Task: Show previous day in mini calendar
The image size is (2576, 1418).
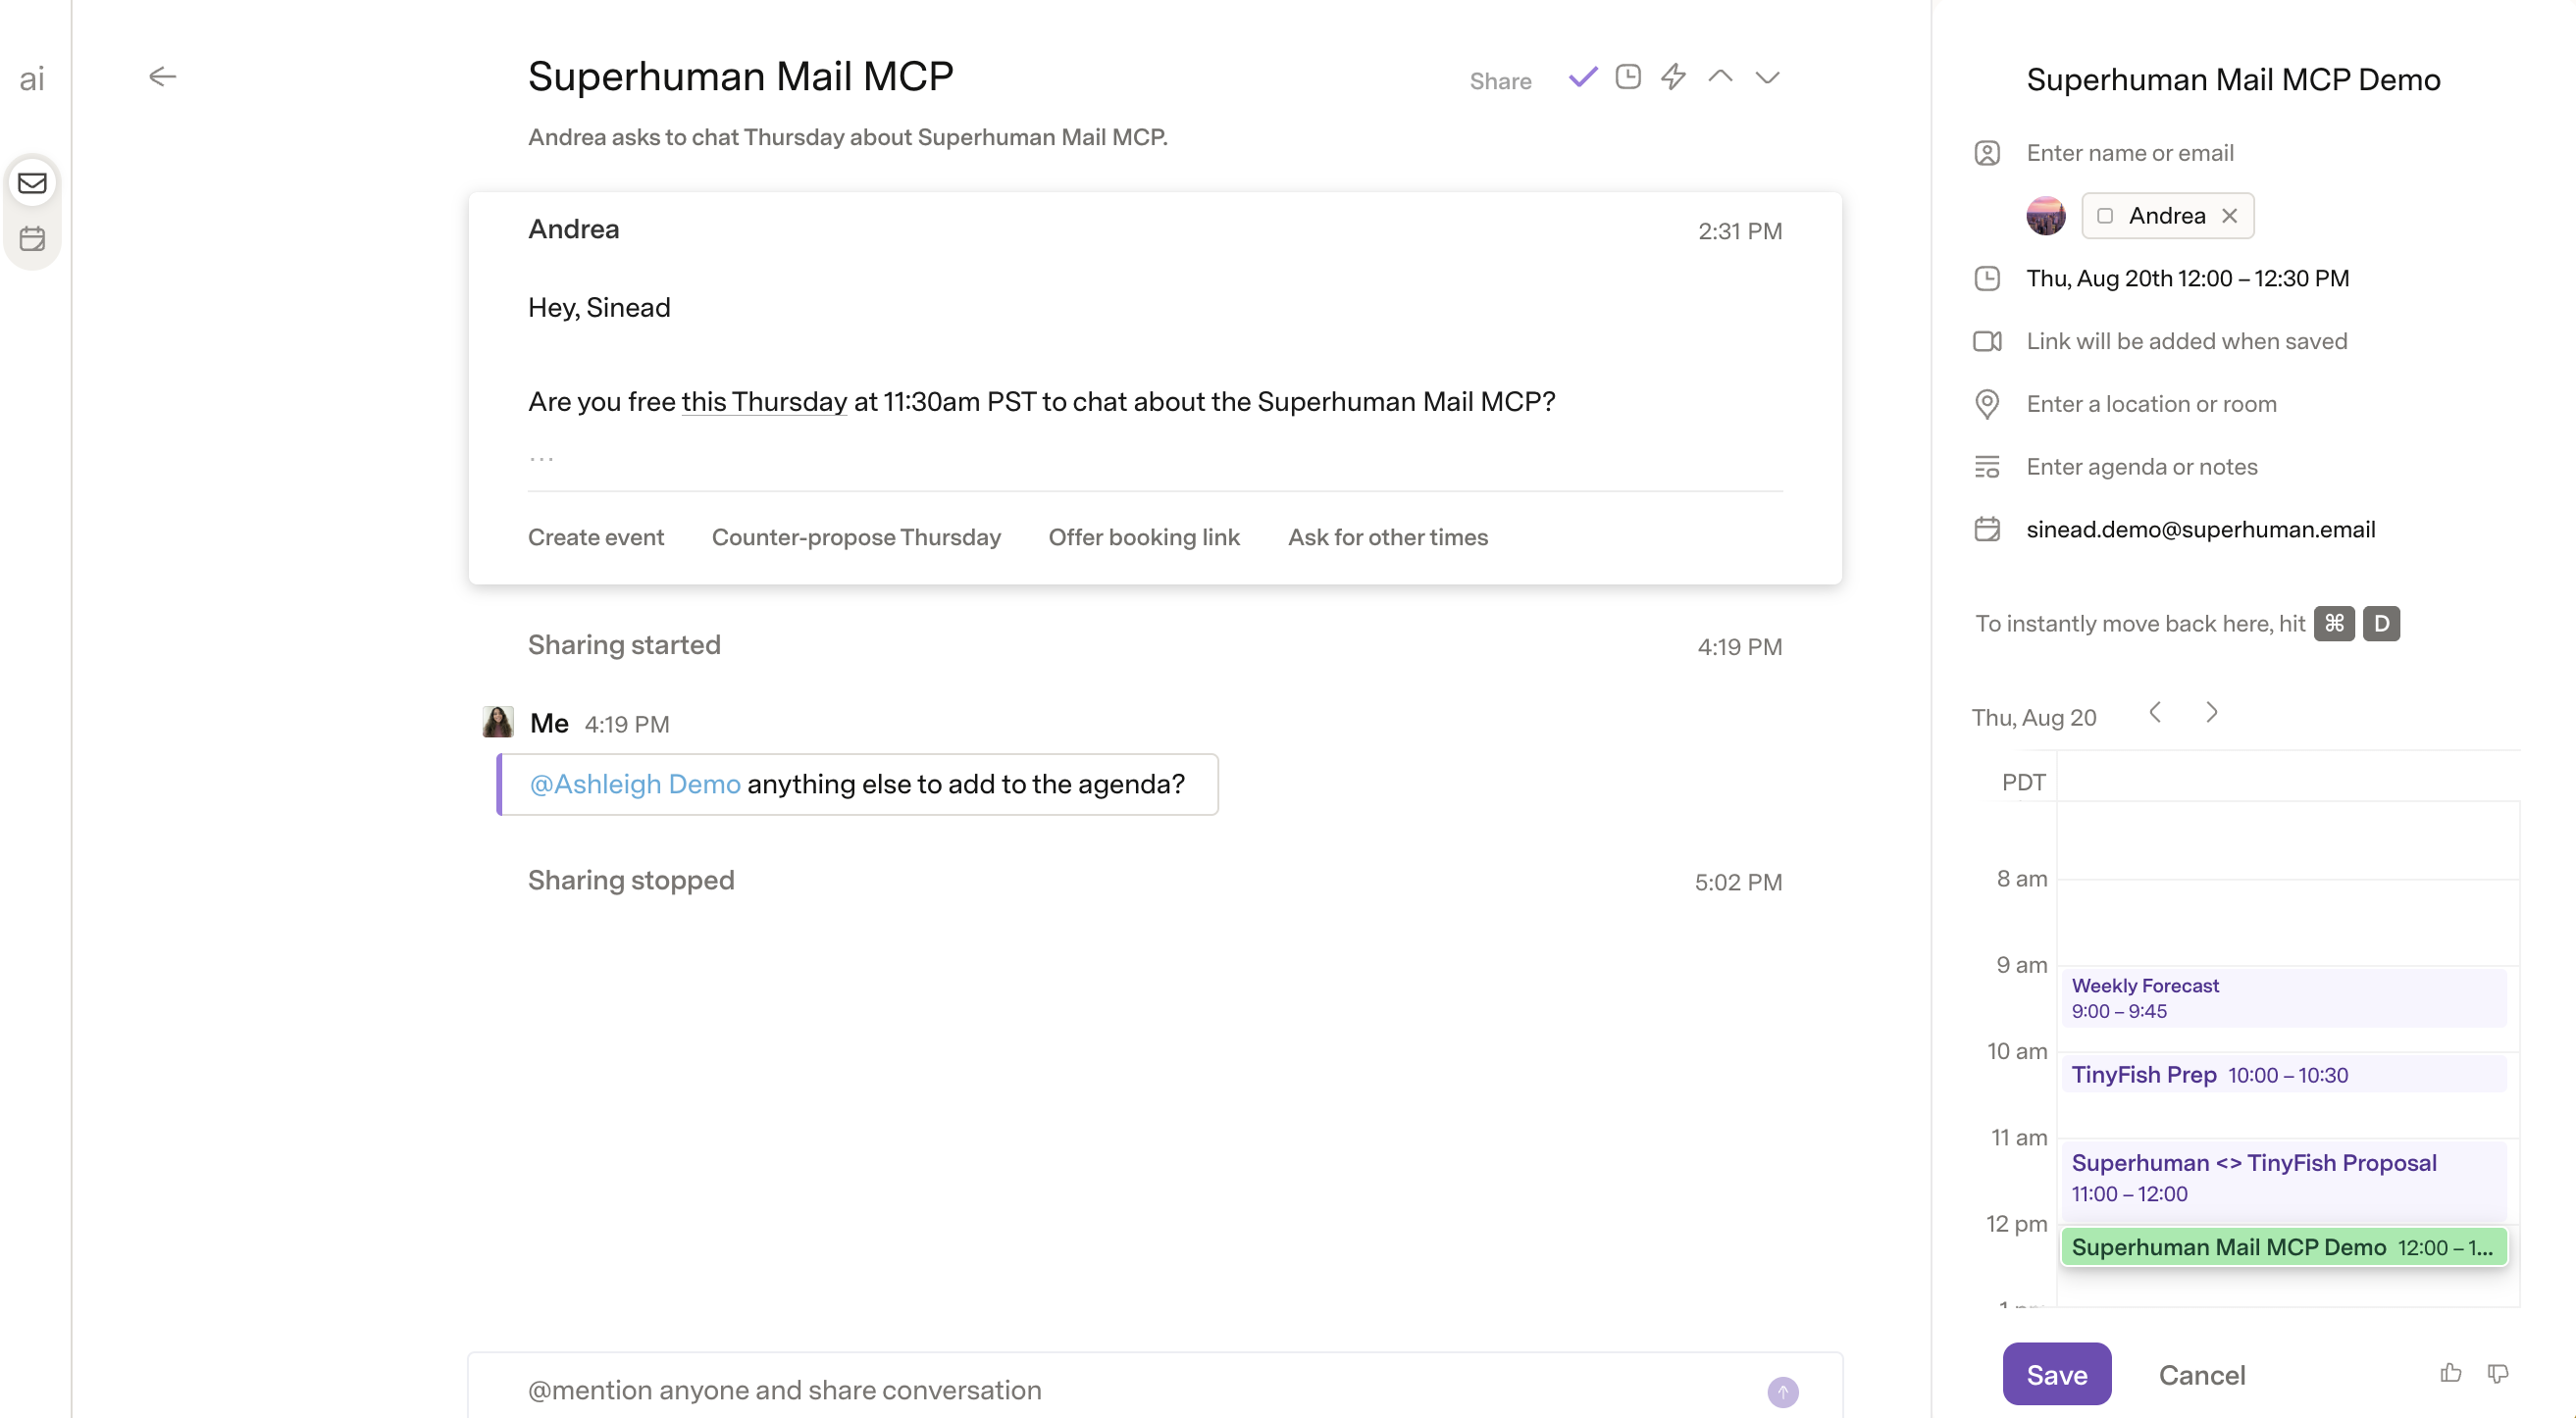Action: [x=2155, y=712]
